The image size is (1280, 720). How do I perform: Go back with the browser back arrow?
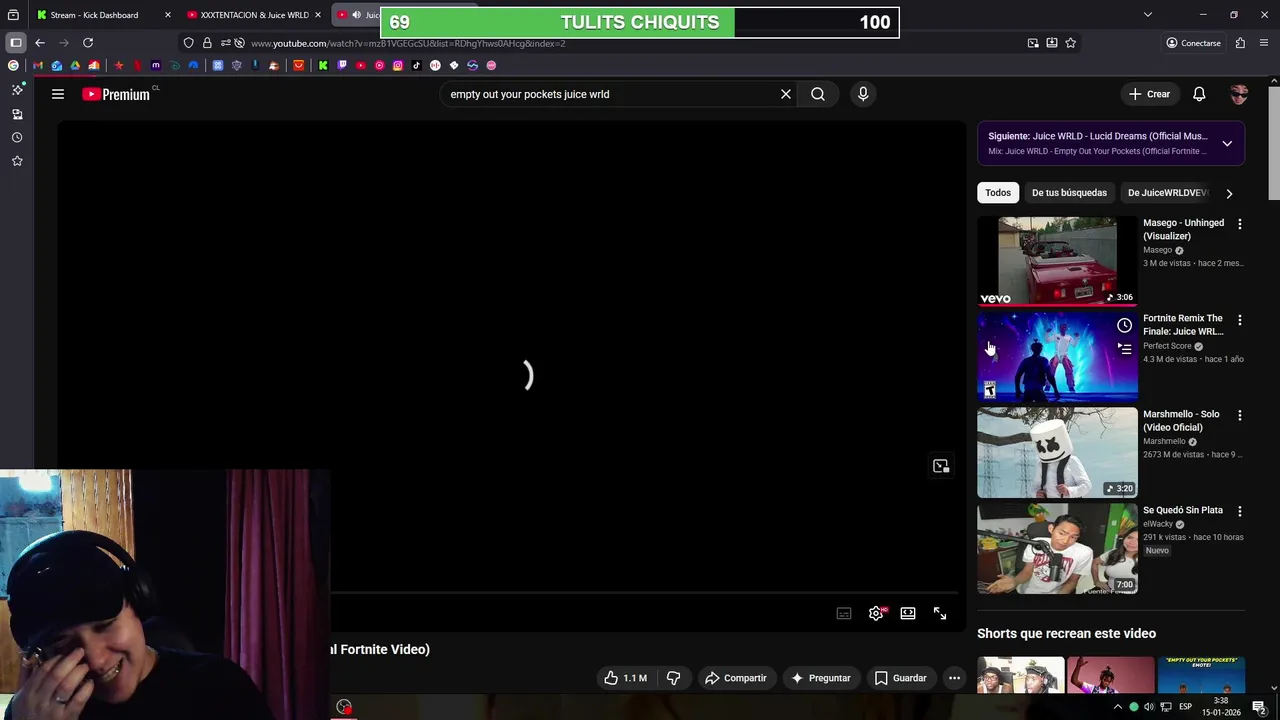[x=40, y=43]
